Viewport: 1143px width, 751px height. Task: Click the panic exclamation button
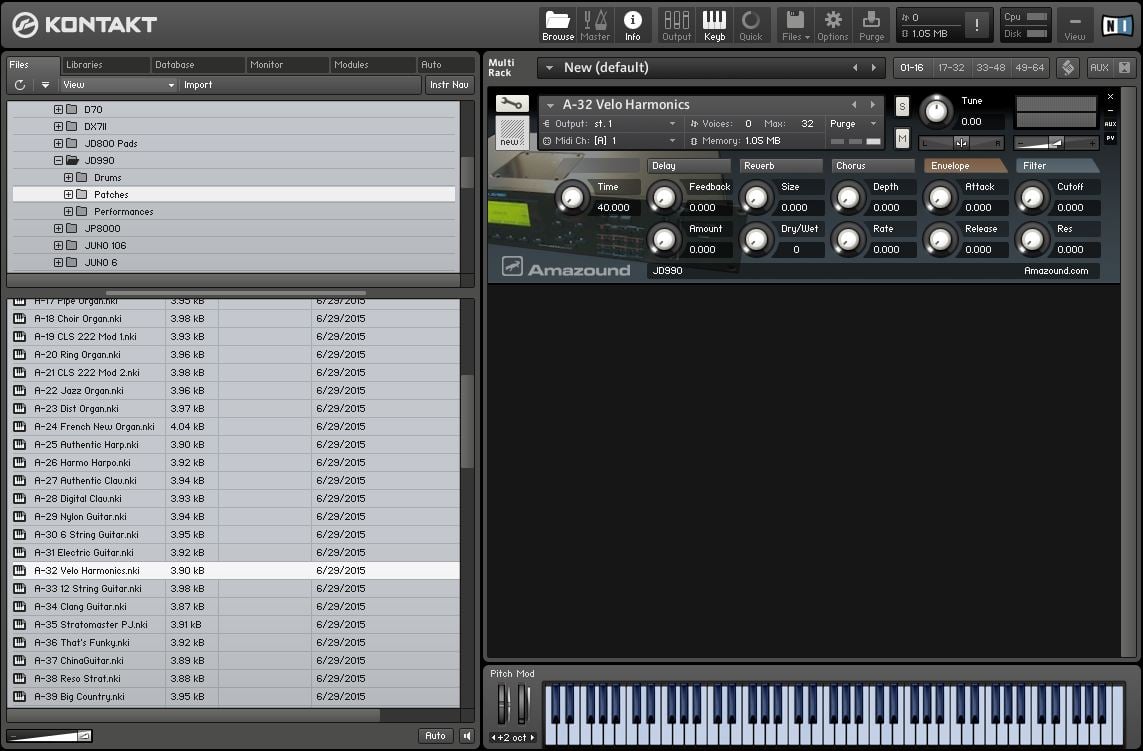pos(977,26)
